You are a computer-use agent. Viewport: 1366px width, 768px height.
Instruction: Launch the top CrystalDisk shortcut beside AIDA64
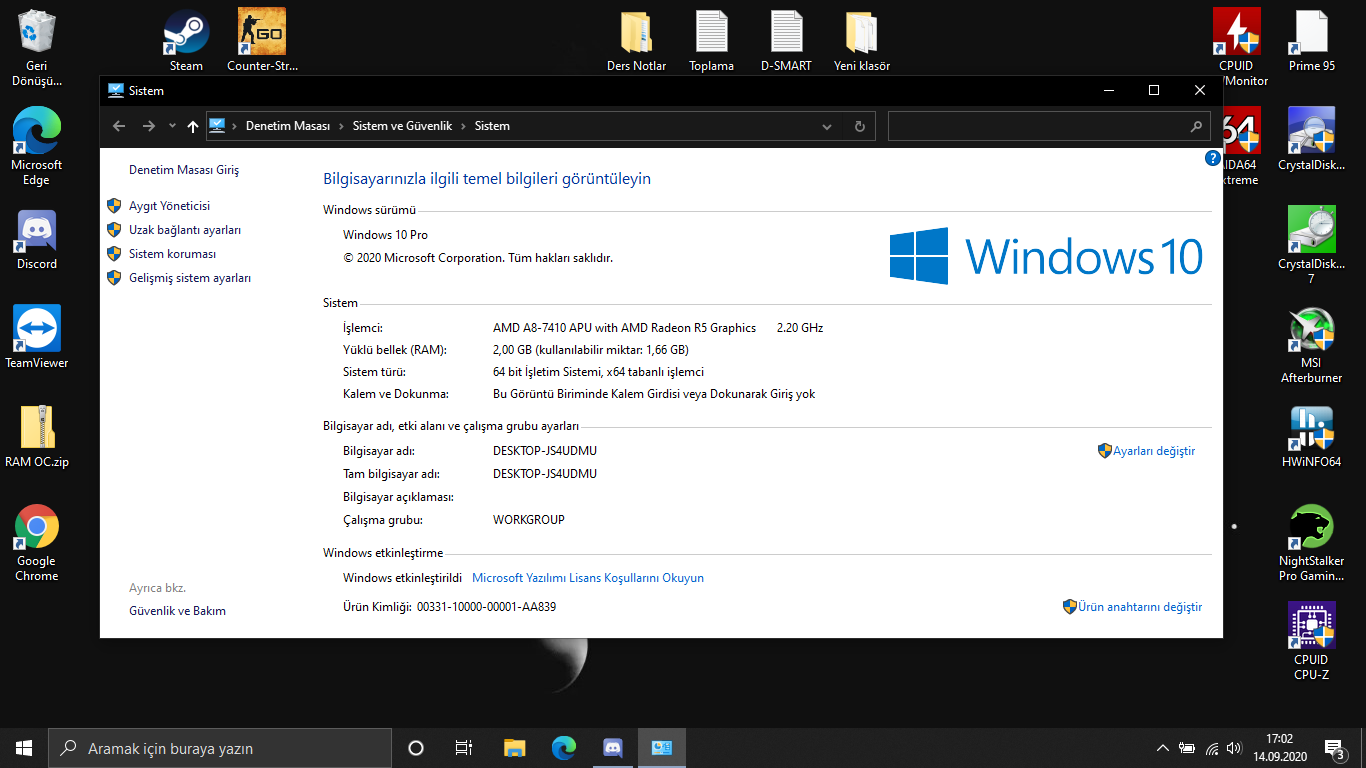tap(1311, 139)
